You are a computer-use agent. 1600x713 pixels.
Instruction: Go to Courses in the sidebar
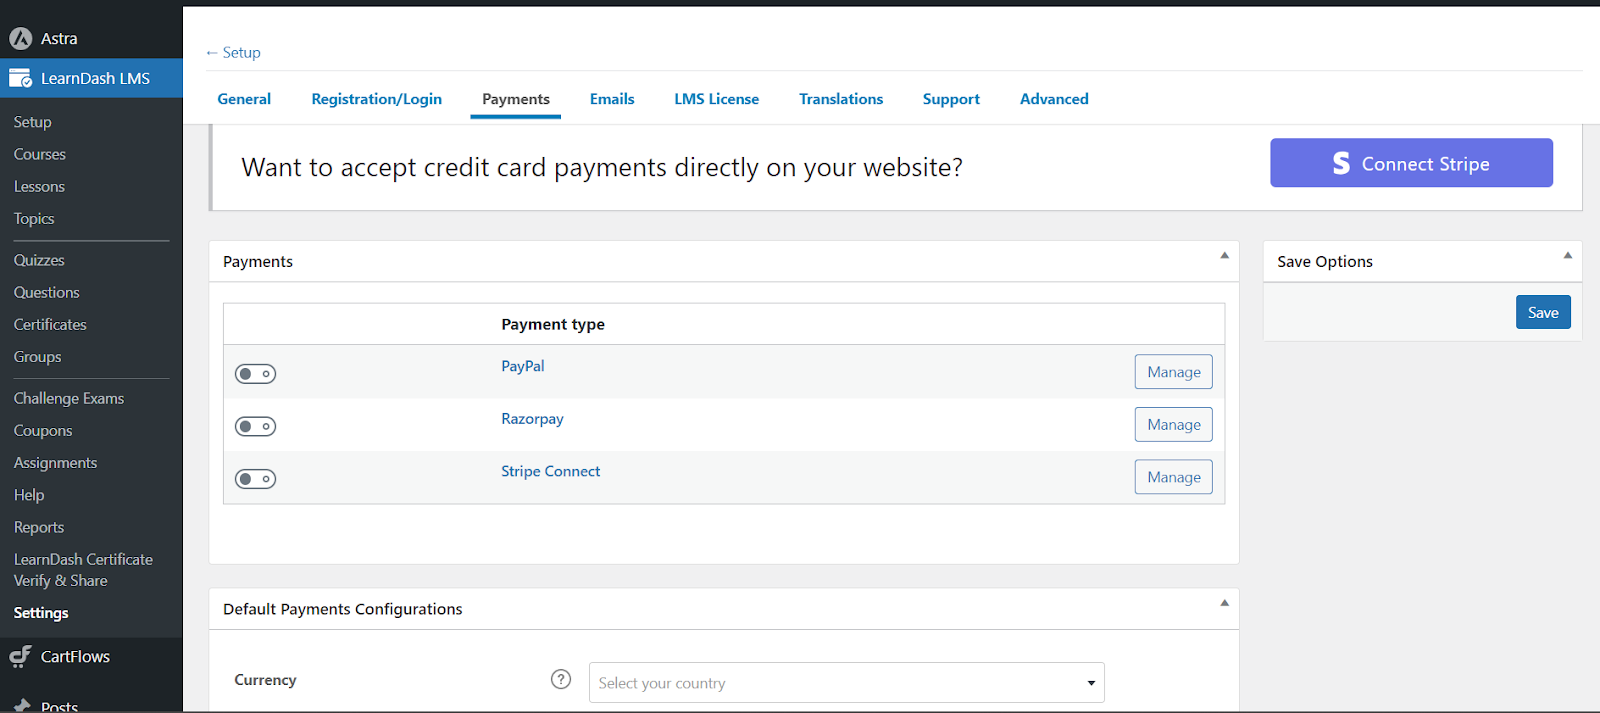point(40,154)
